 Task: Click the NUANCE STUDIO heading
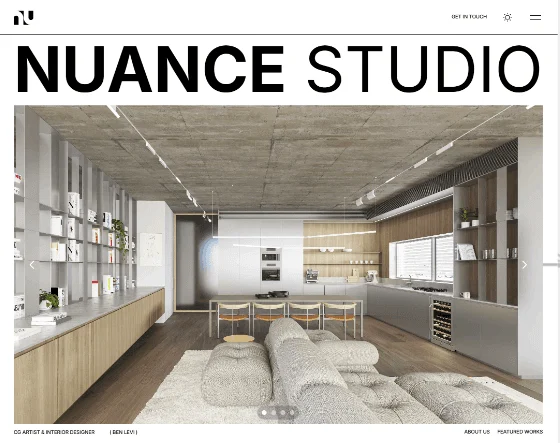(278, 69)
